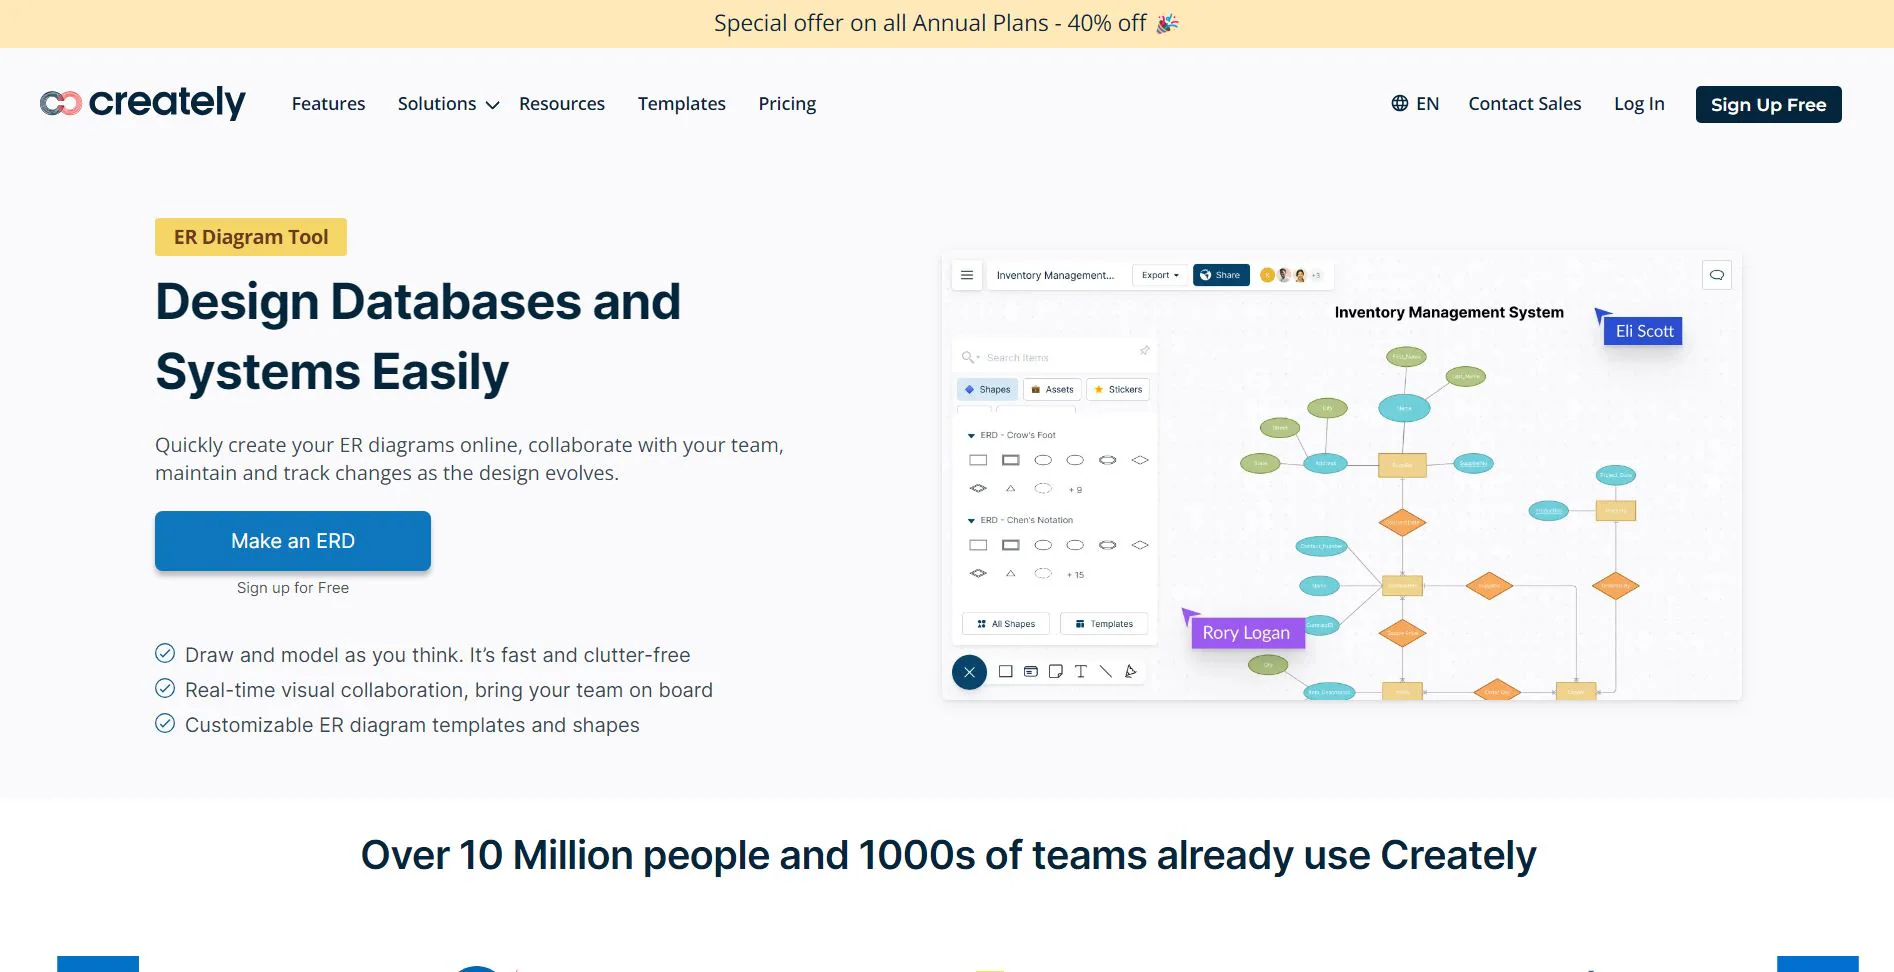Click the pin icon beside Search Items

click(1144, 351)
